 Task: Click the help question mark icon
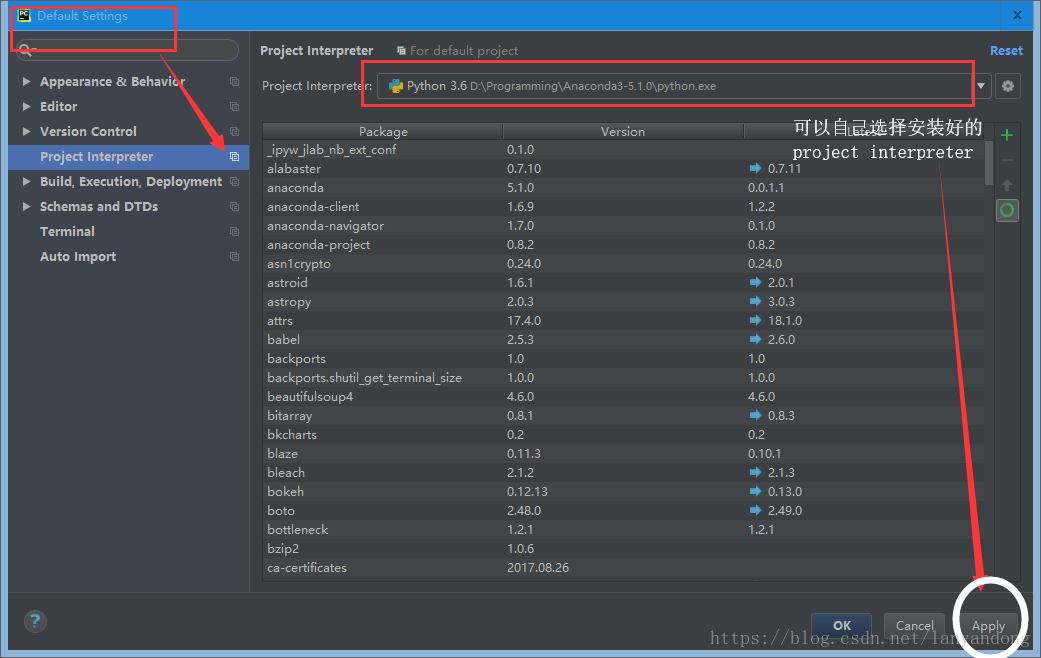pos(35,621)
